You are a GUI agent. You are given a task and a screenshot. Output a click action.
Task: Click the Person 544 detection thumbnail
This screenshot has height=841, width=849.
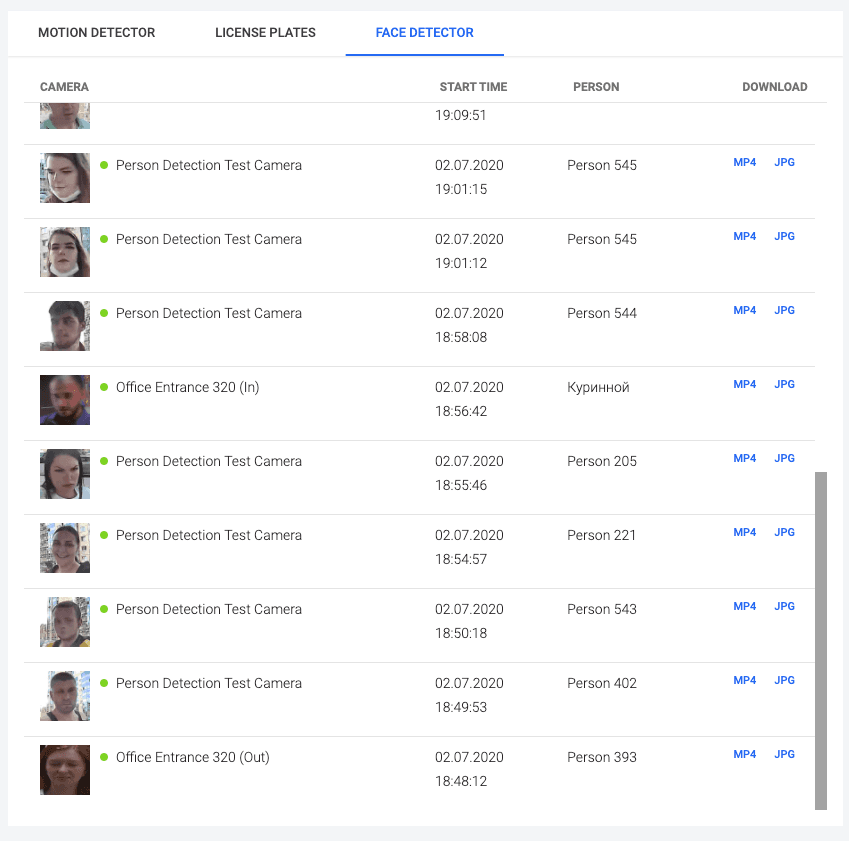tap(64, 325)
